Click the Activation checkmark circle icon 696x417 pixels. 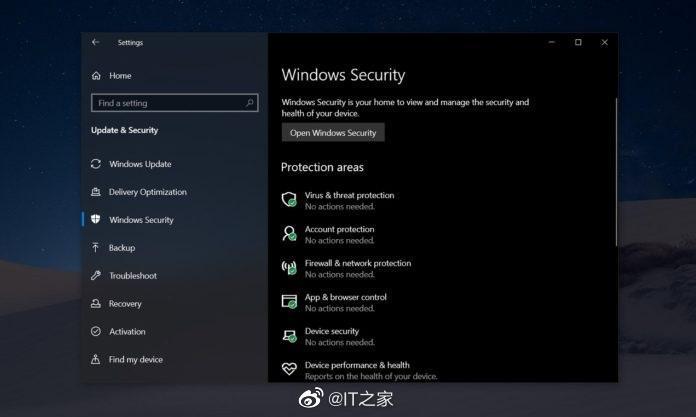pos(95,331)
